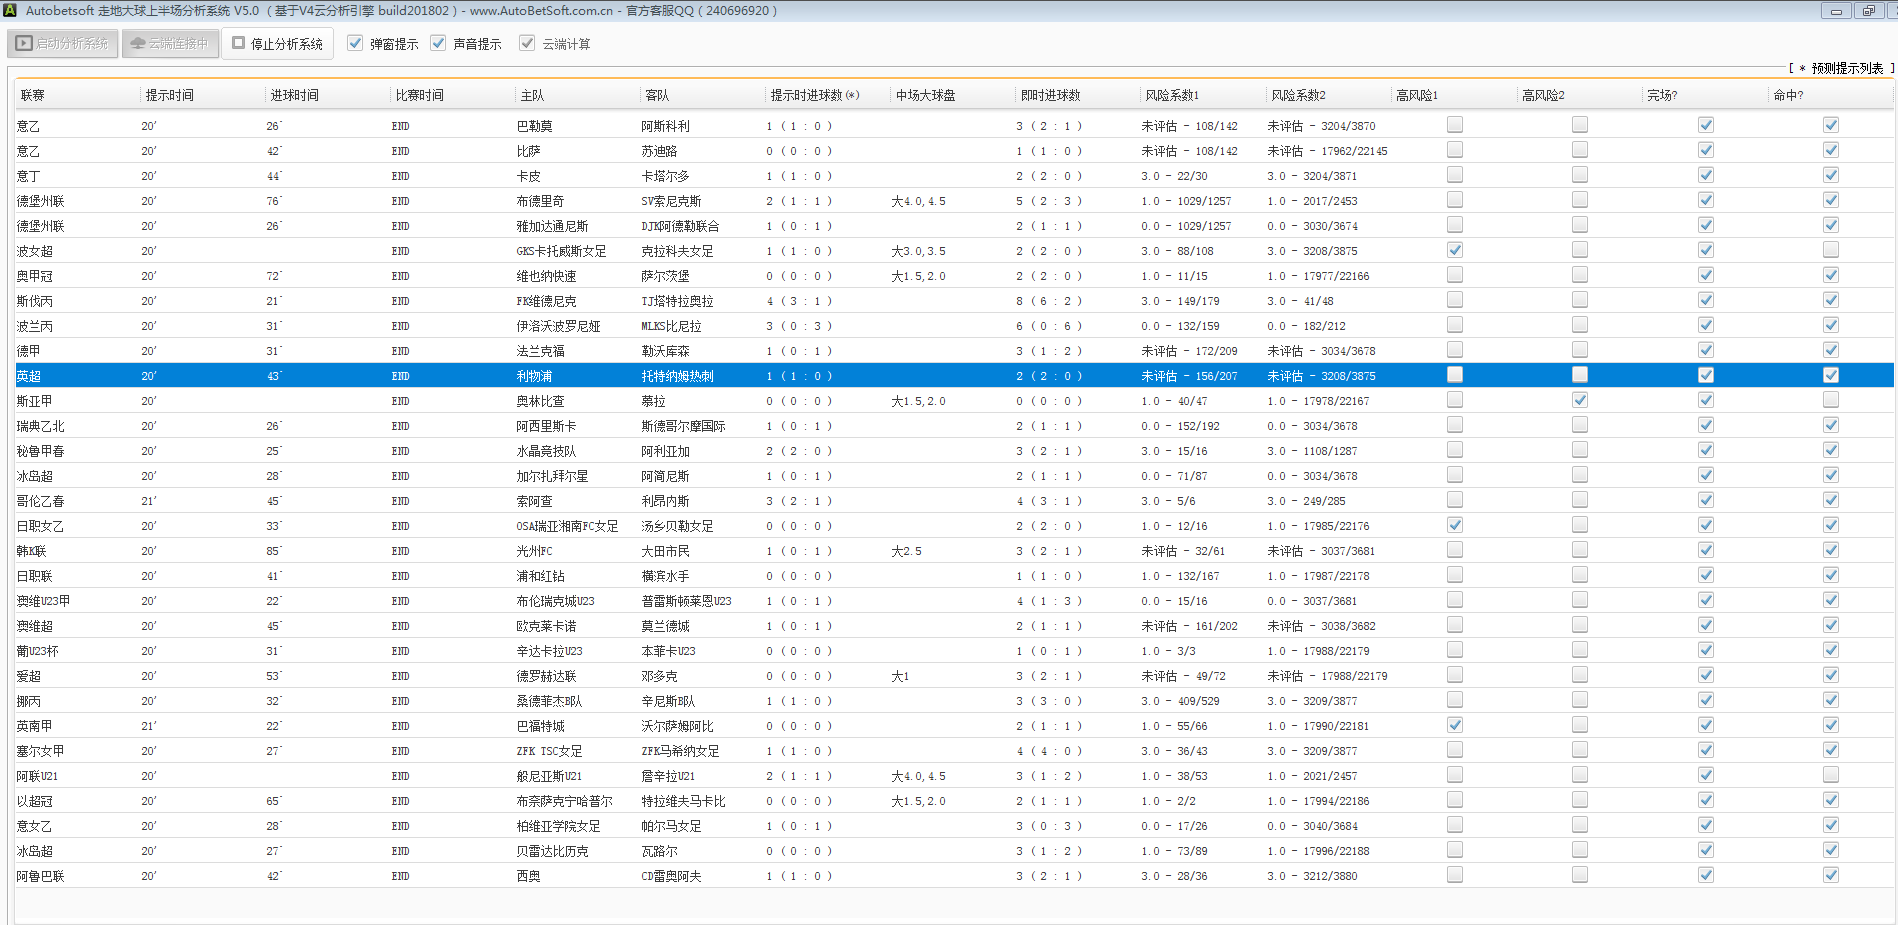Toggle the 声音提示 sound alert checkbox

pos(438,43)
